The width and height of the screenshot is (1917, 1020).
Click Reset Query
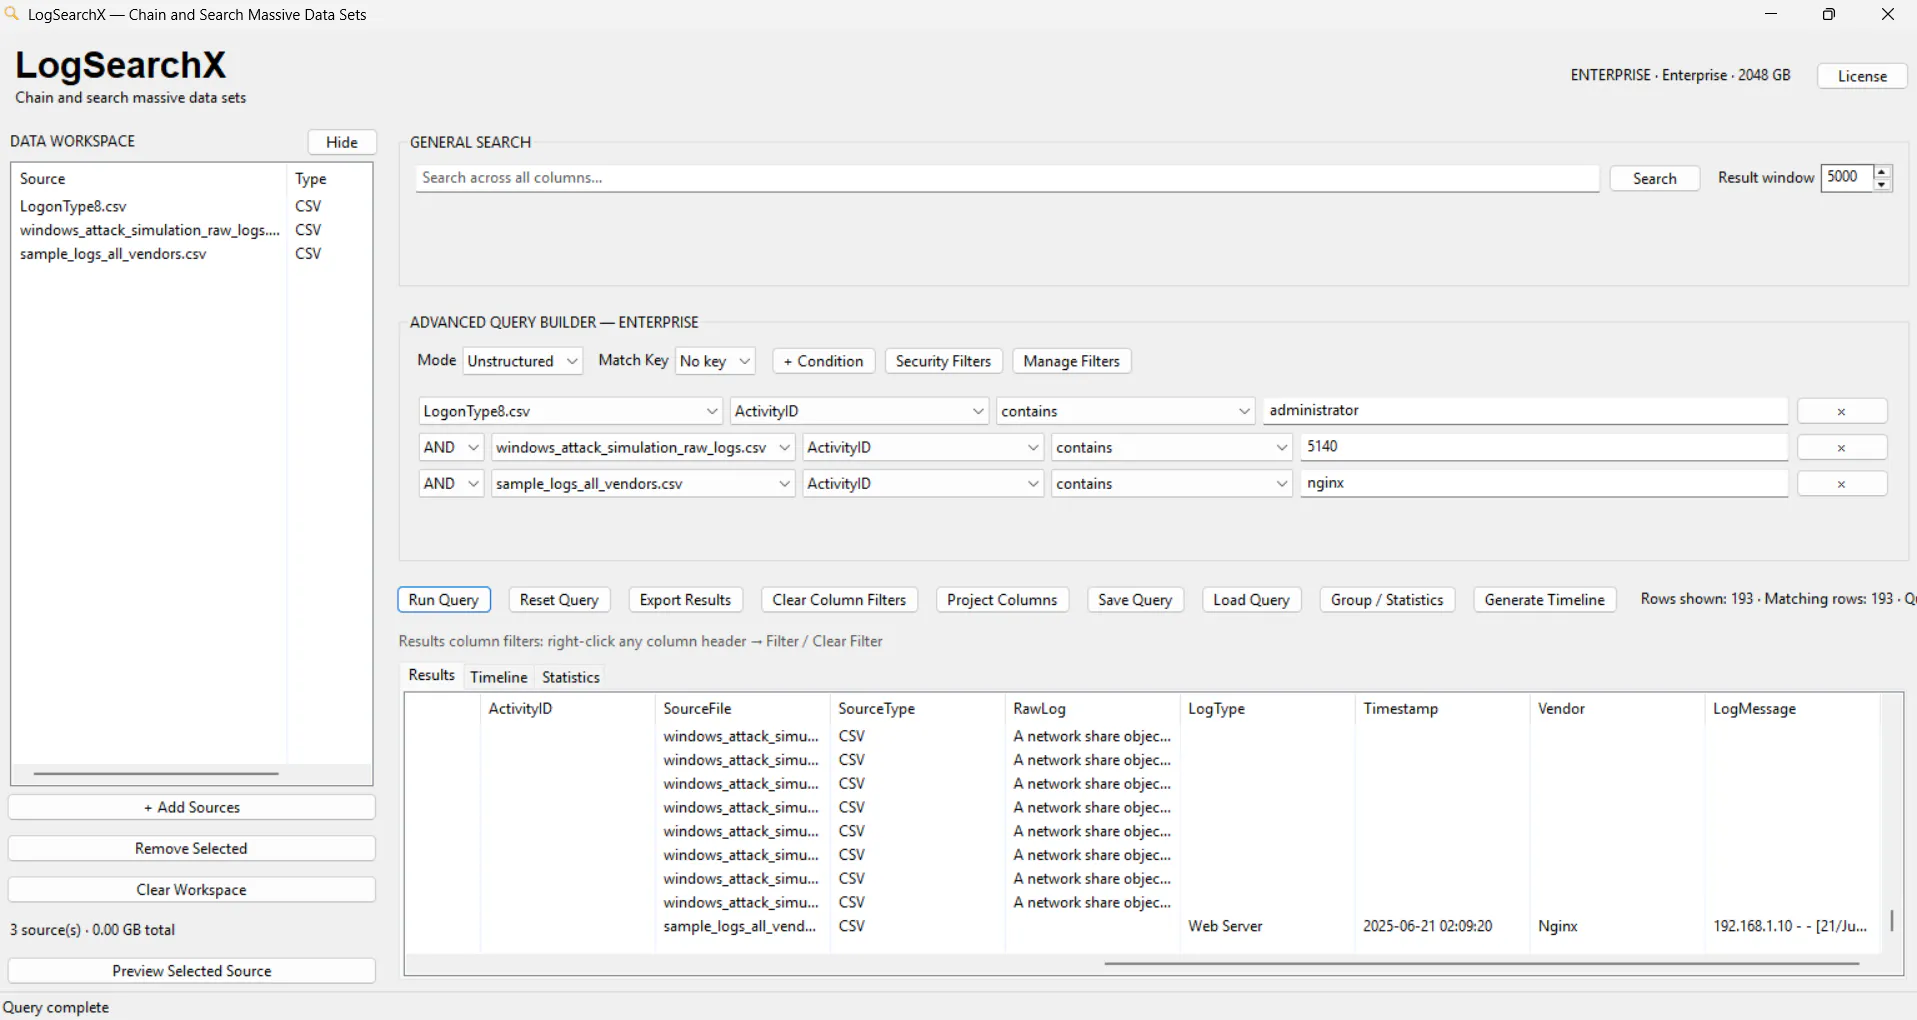pos(559,600)
